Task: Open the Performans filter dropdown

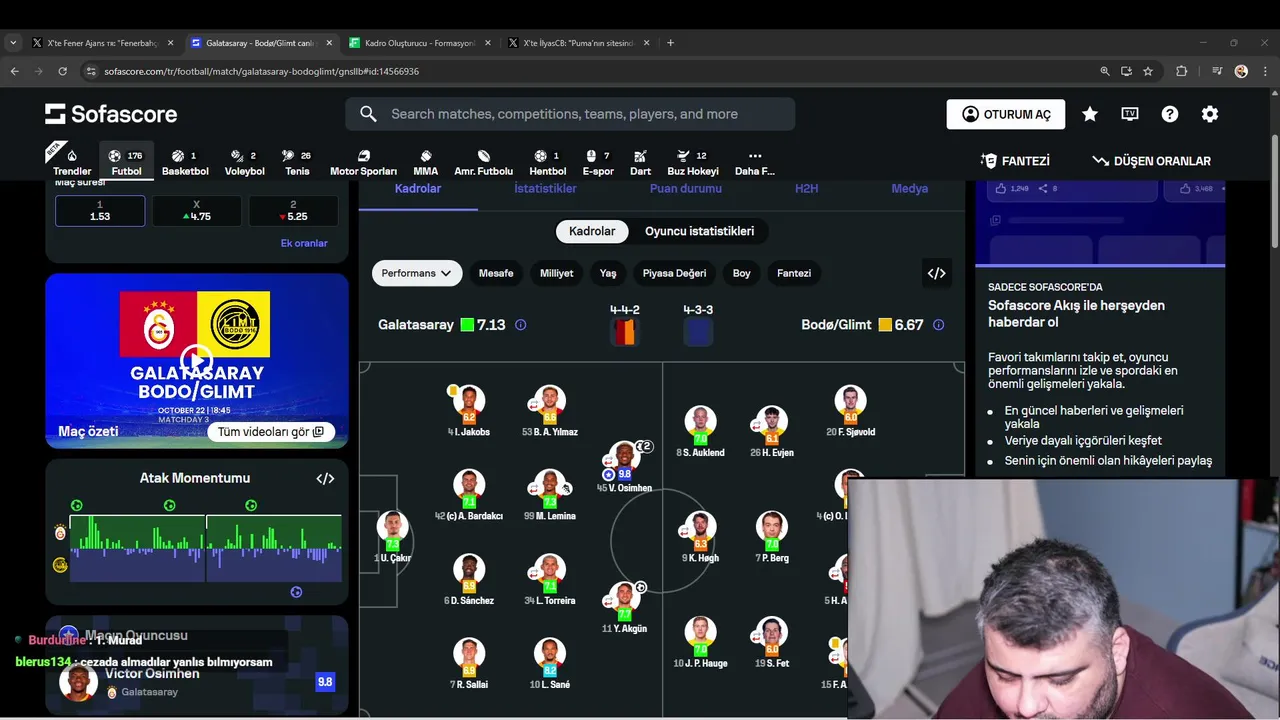Action: click(x=416, y=273)
